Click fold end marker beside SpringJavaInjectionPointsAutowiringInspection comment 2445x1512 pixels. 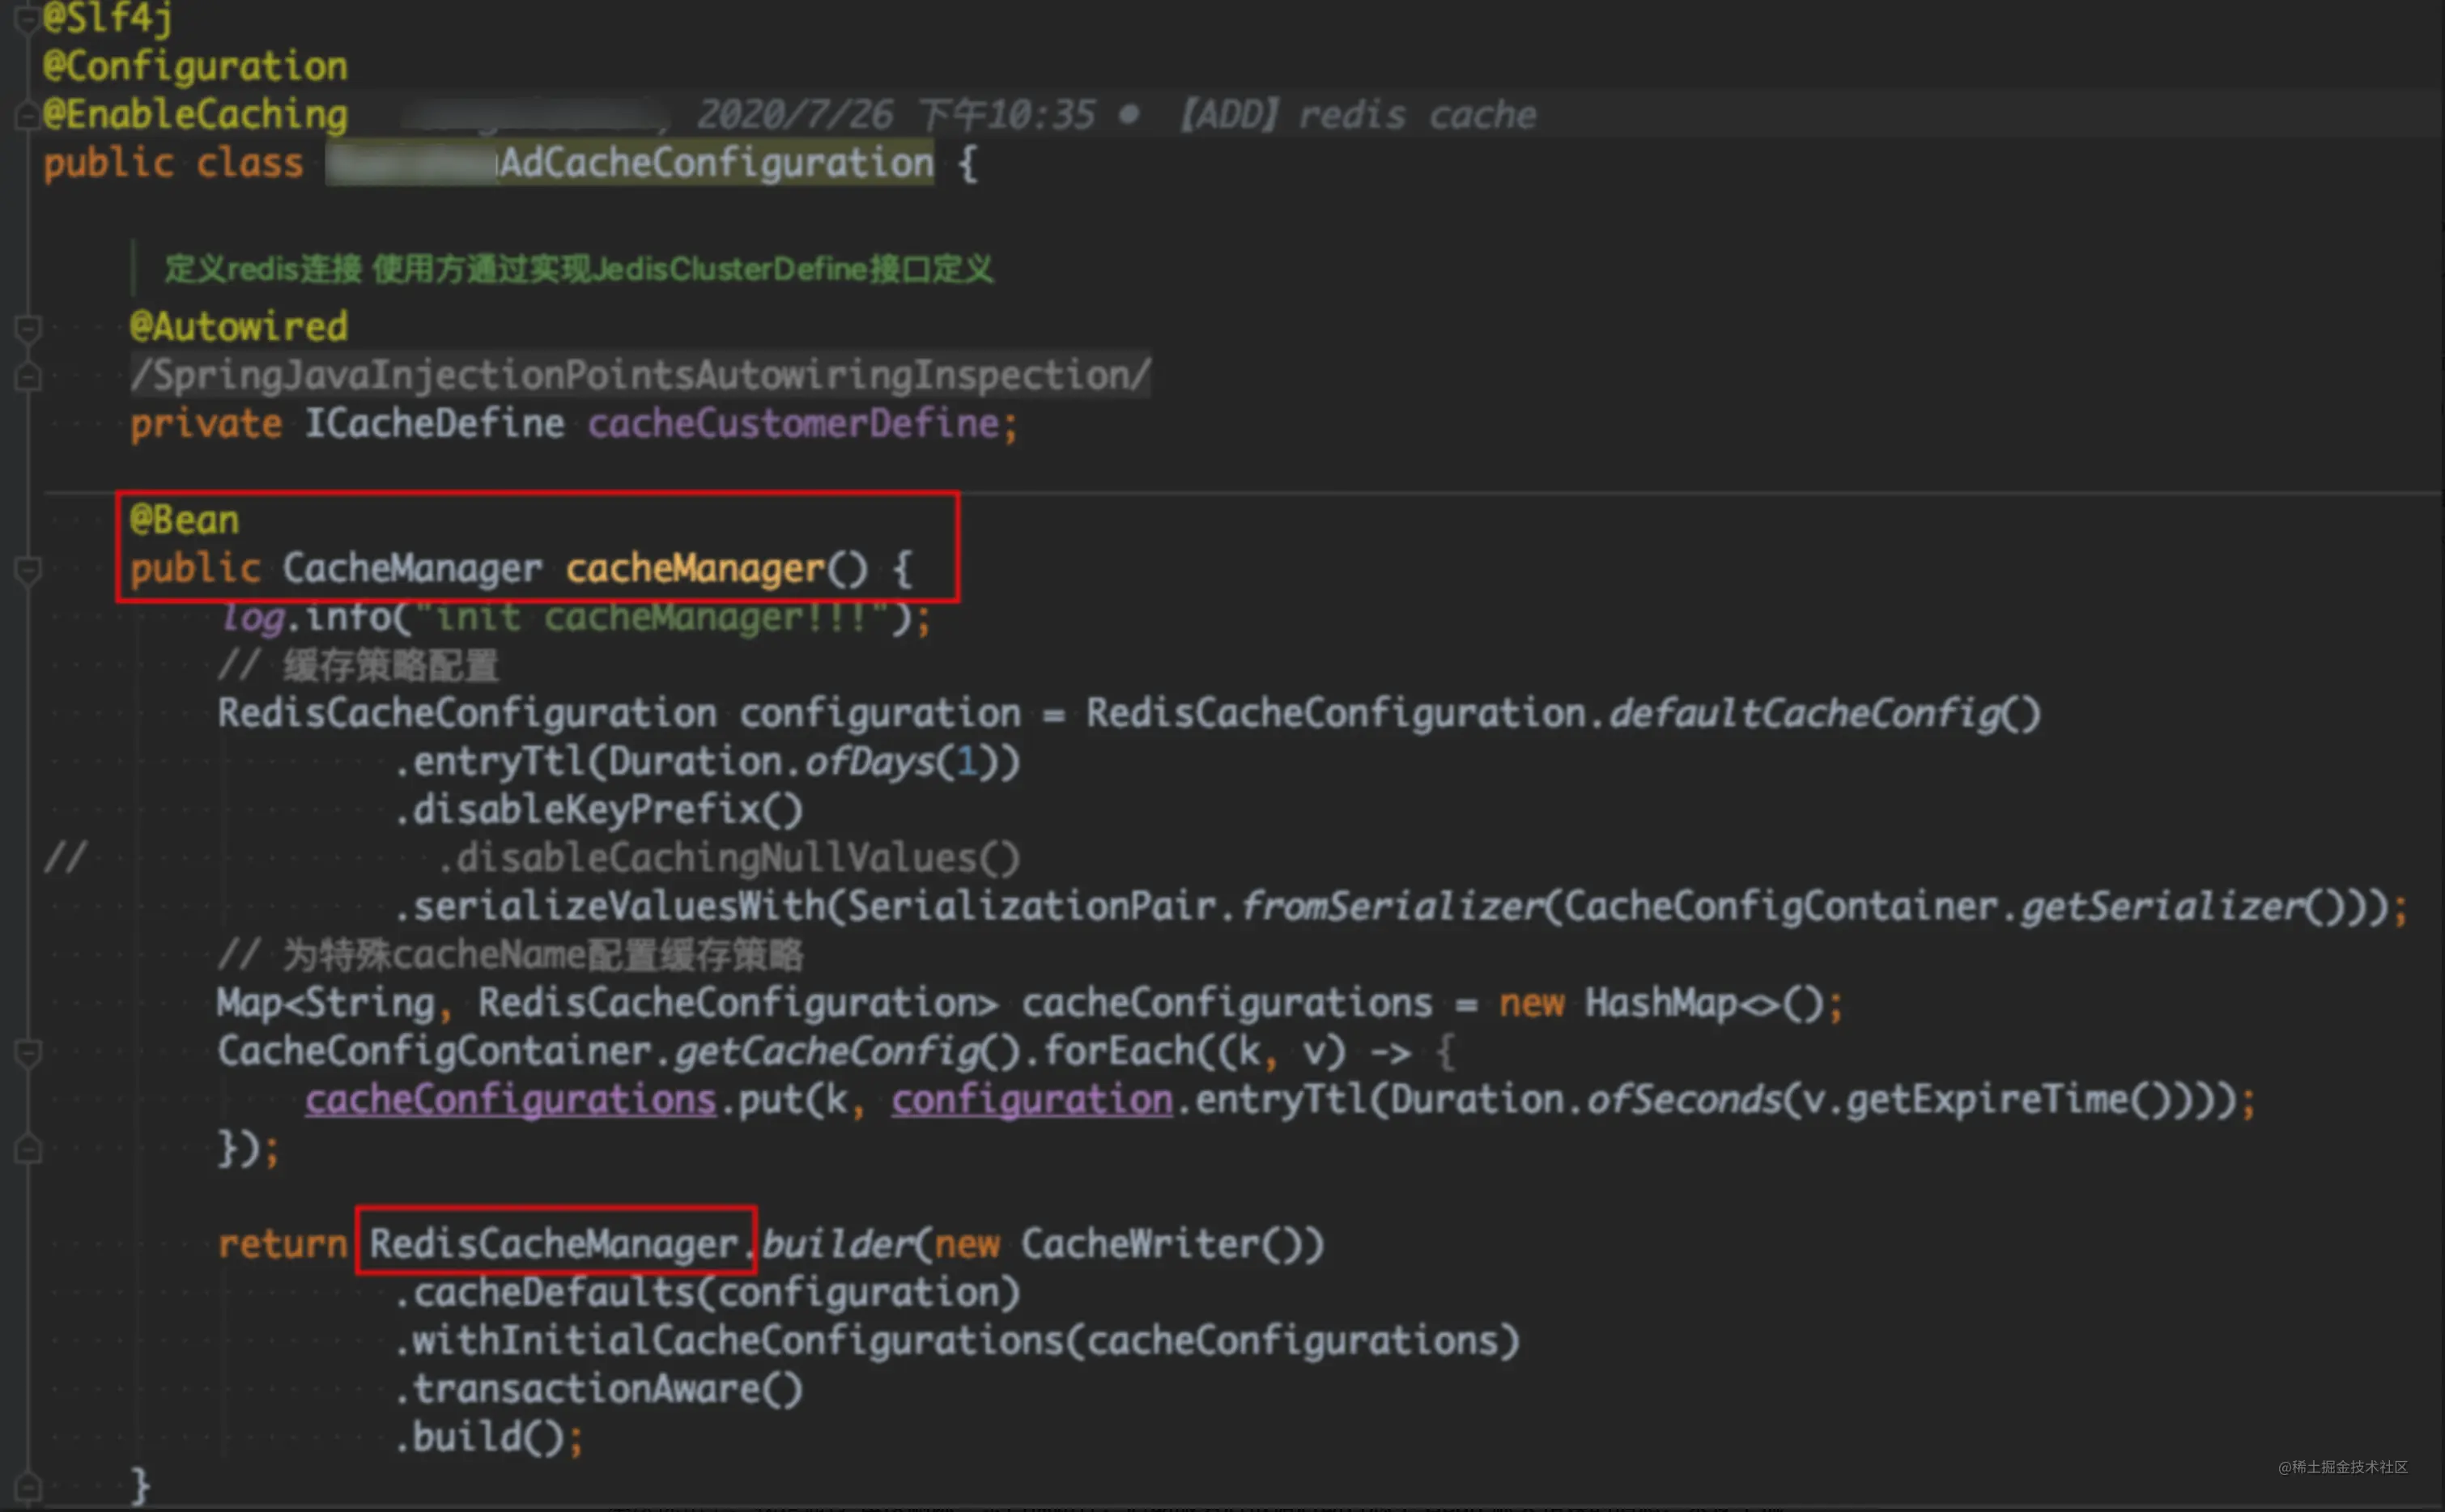tap(28, 376)
